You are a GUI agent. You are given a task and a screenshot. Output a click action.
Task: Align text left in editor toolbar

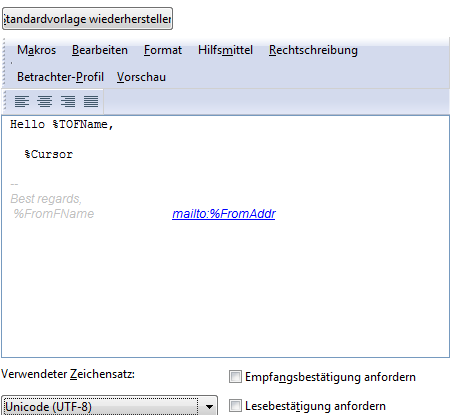tap(22, 101)
